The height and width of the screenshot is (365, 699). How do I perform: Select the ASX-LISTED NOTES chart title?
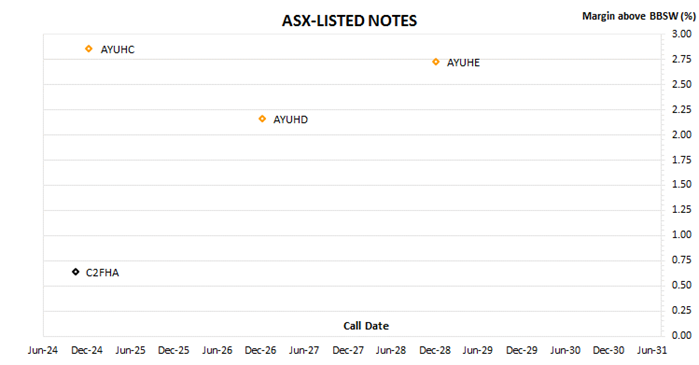coord(350,21)
